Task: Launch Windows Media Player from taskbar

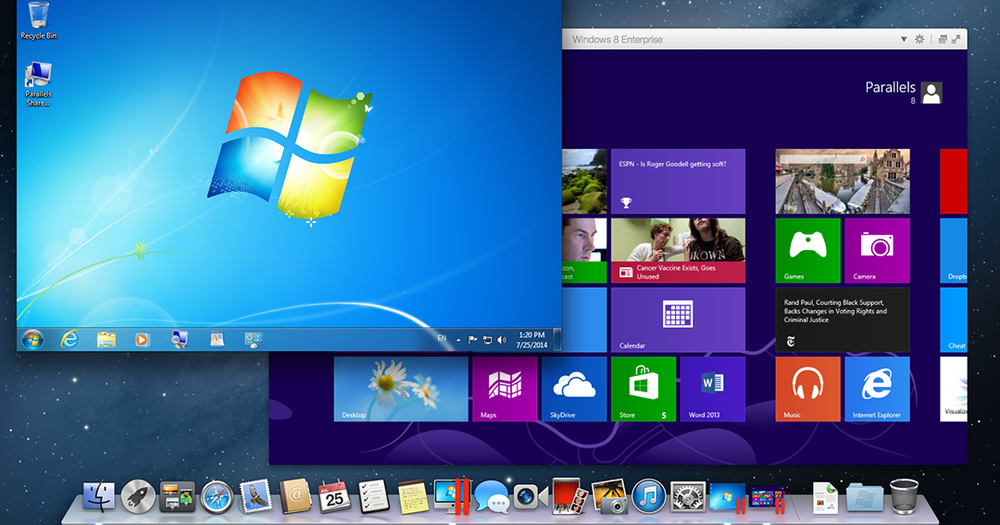Action: (142, 340)
